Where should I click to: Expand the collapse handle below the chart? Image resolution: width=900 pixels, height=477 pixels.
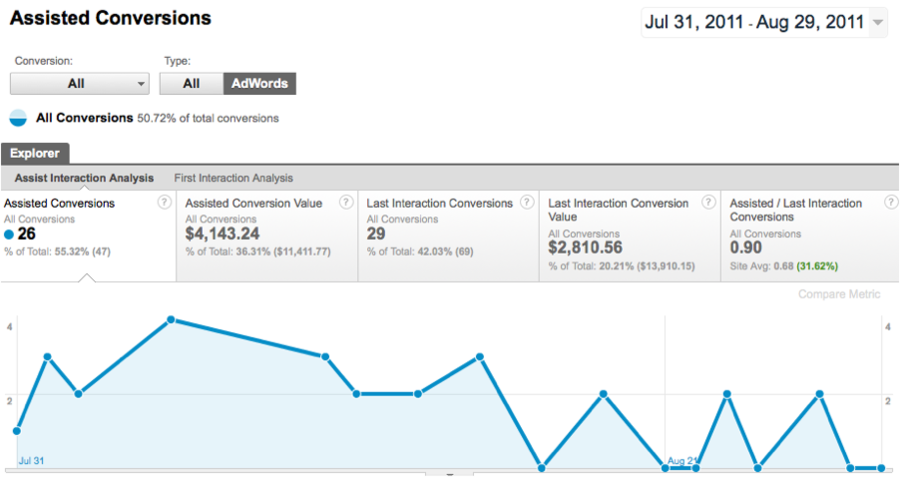click(x=450, y=474)
